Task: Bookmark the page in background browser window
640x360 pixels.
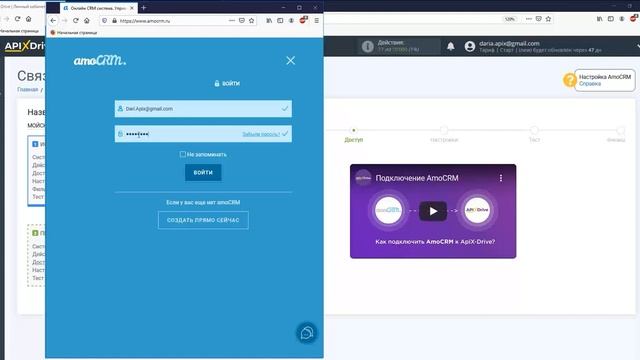Action: click(548, 19)
